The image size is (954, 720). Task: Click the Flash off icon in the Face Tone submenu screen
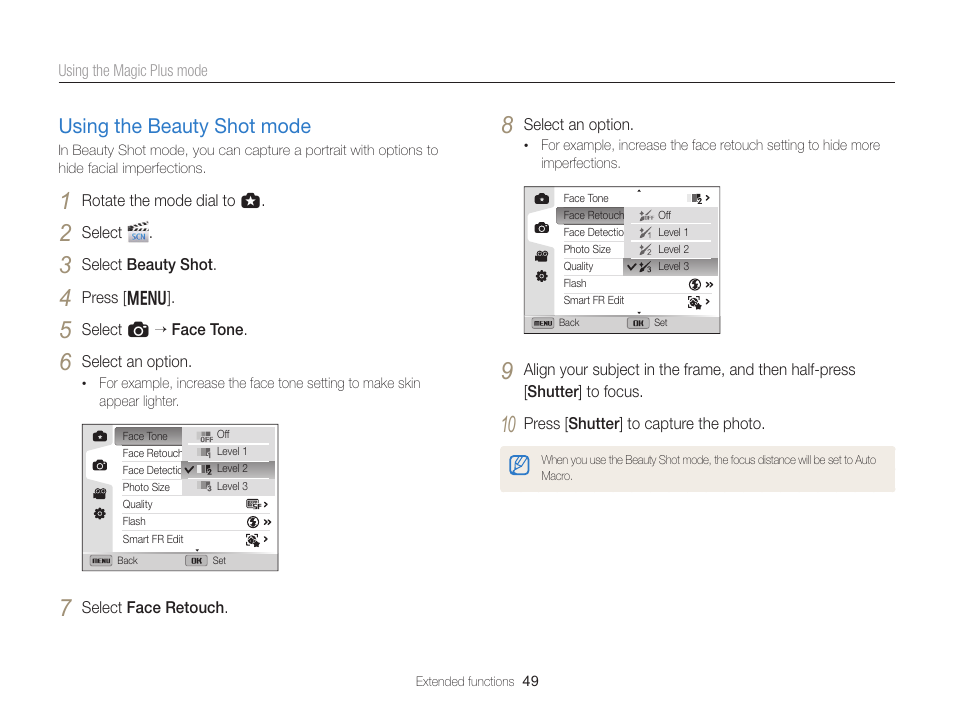coord(253,522)
